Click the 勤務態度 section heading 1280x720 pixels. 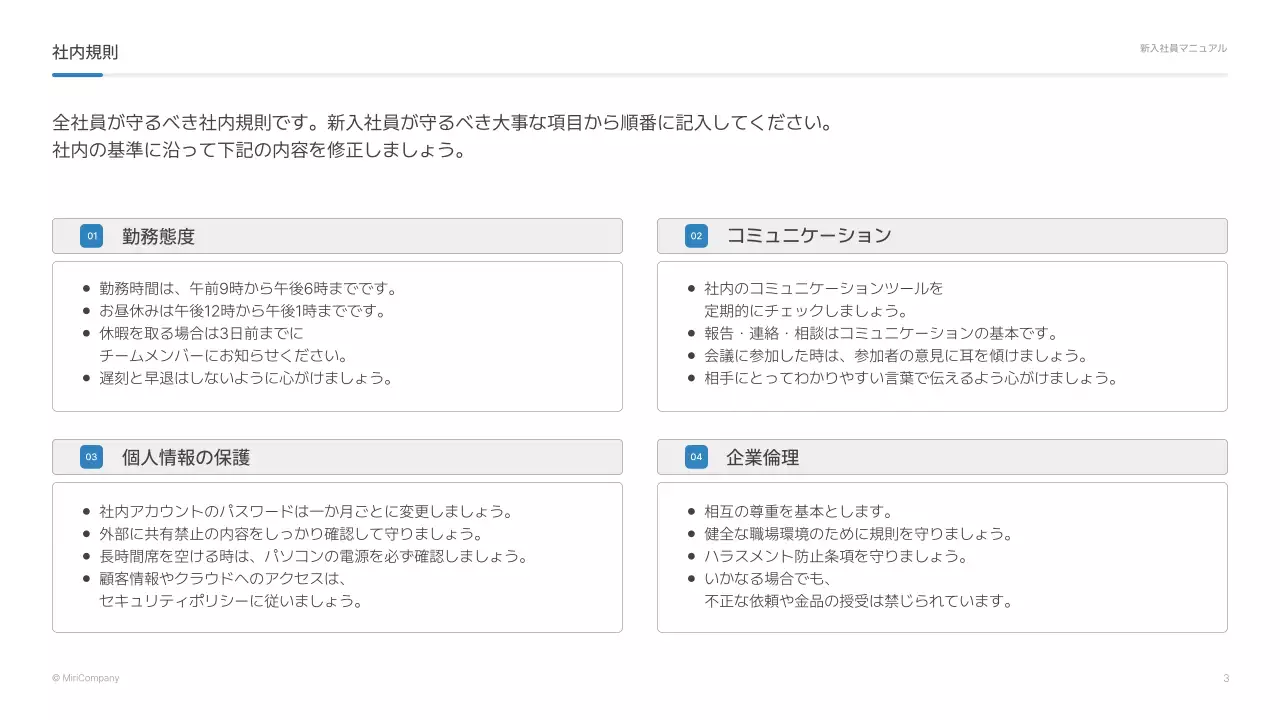(159, 237)
